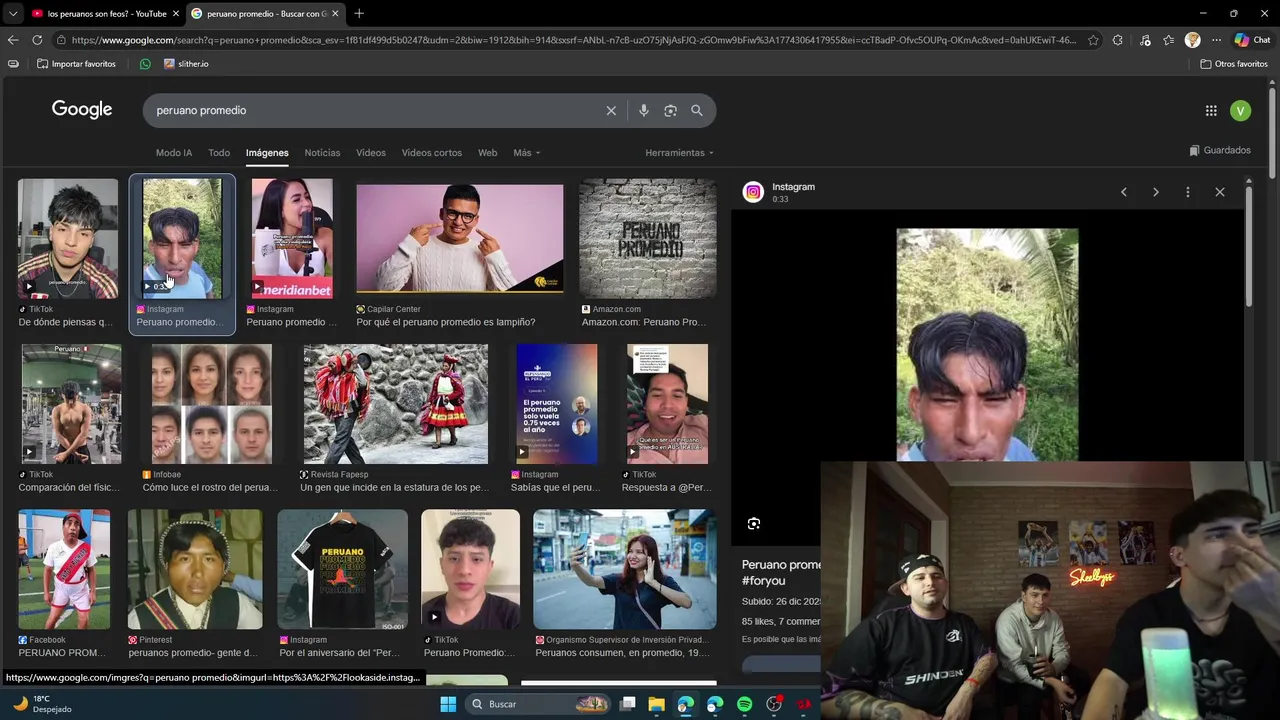Open the Edge profile avatar
This screenshot has width=1280, height=720.
pyautogui.click(x=1192, y=40)
